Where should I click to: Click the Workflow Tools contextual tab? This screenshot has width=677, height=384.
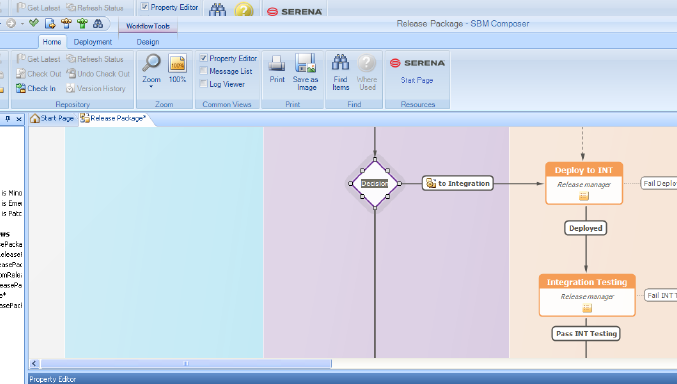coord(148,26)
